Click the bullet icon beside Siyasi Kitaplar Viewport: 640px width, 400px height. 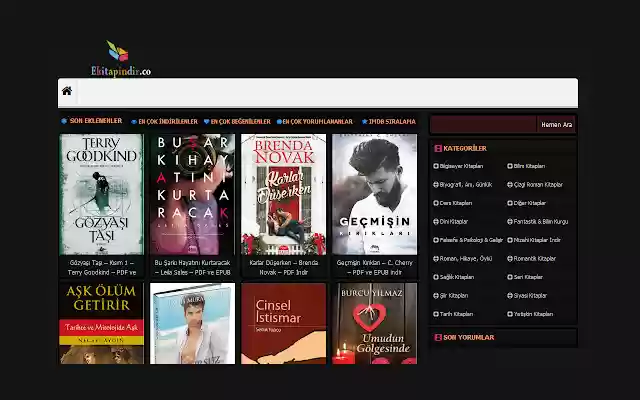(x=510, y=296)
